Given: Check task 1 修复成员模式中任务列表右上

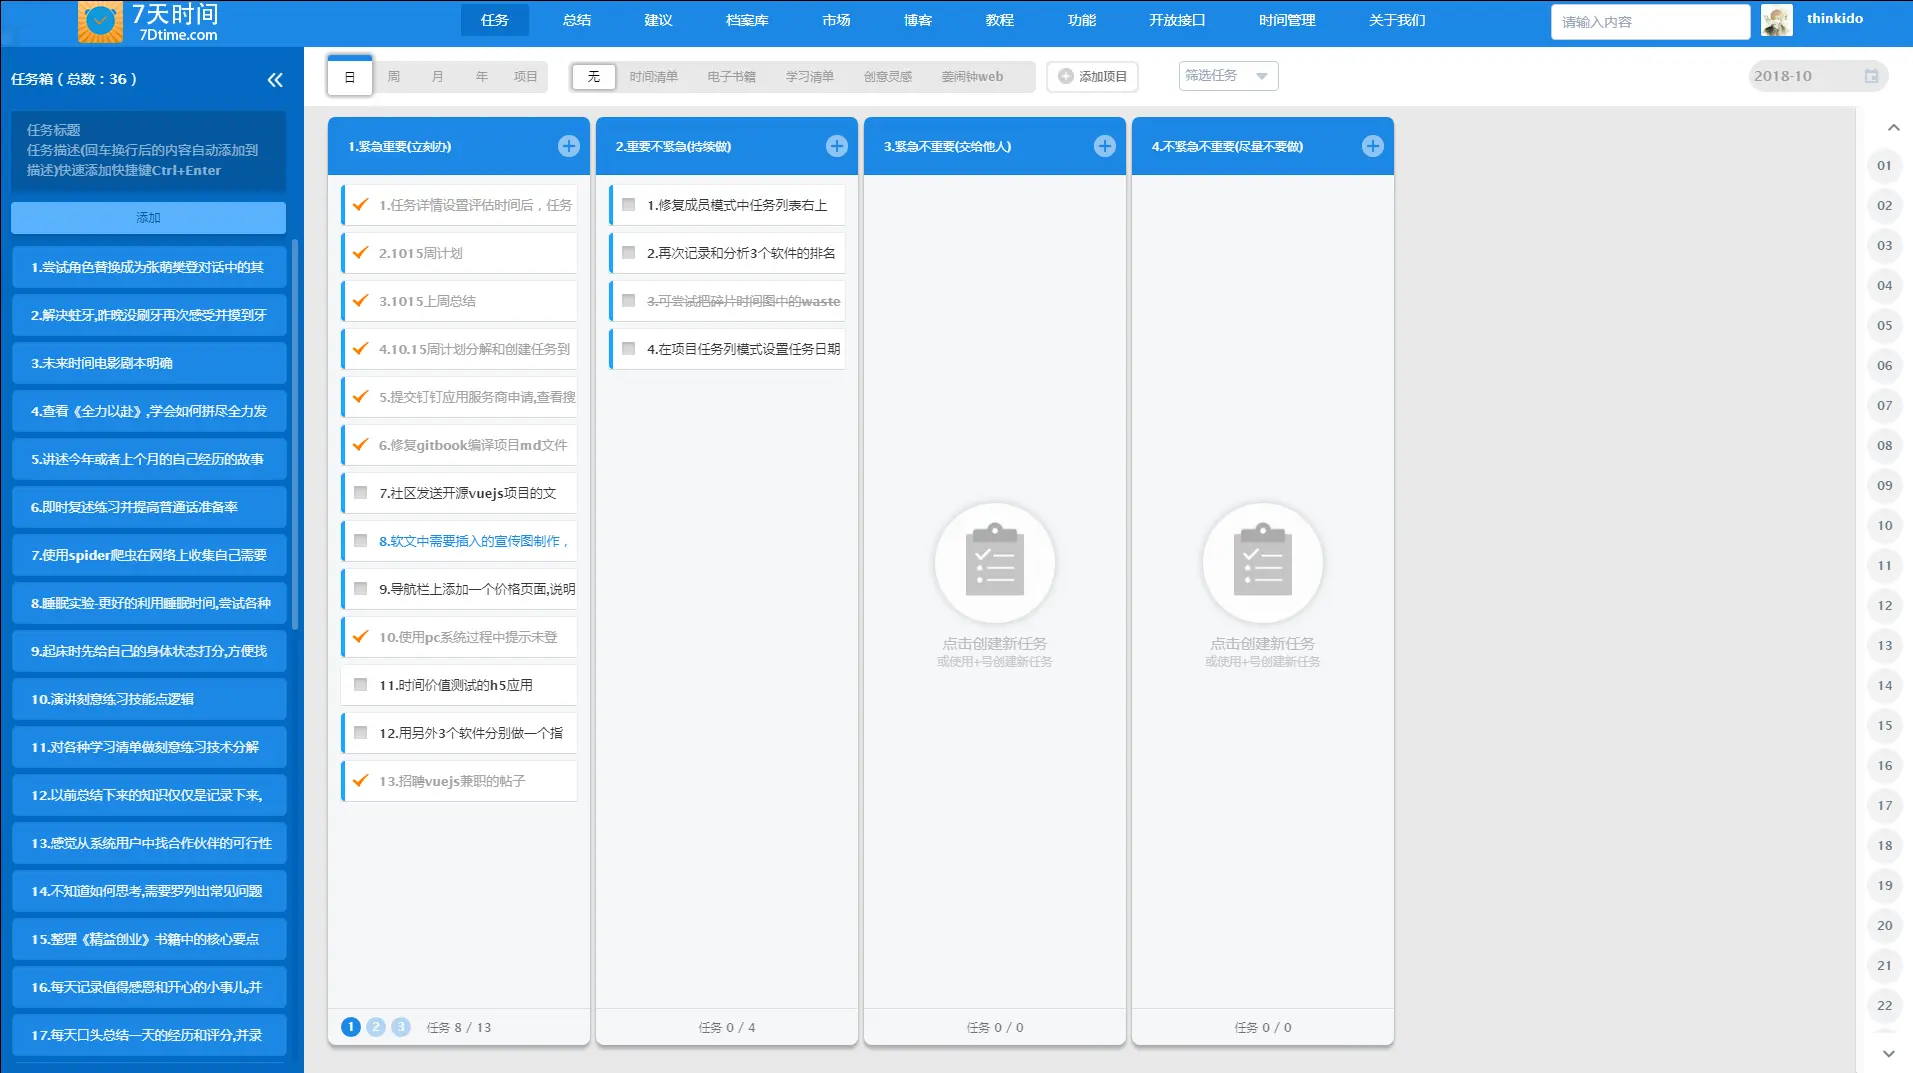Looking at the screenshot, I should [629, 204].
